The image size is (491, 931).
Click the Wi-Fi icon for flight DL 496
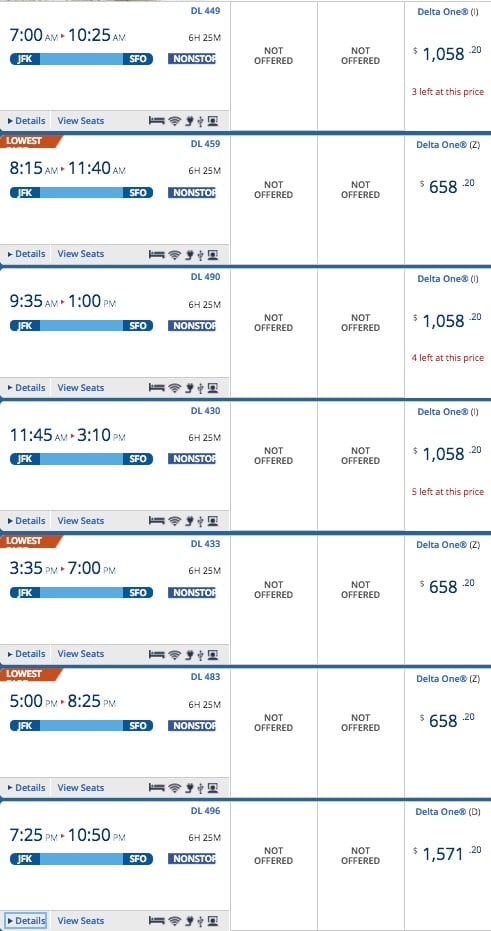pos(174,921)
